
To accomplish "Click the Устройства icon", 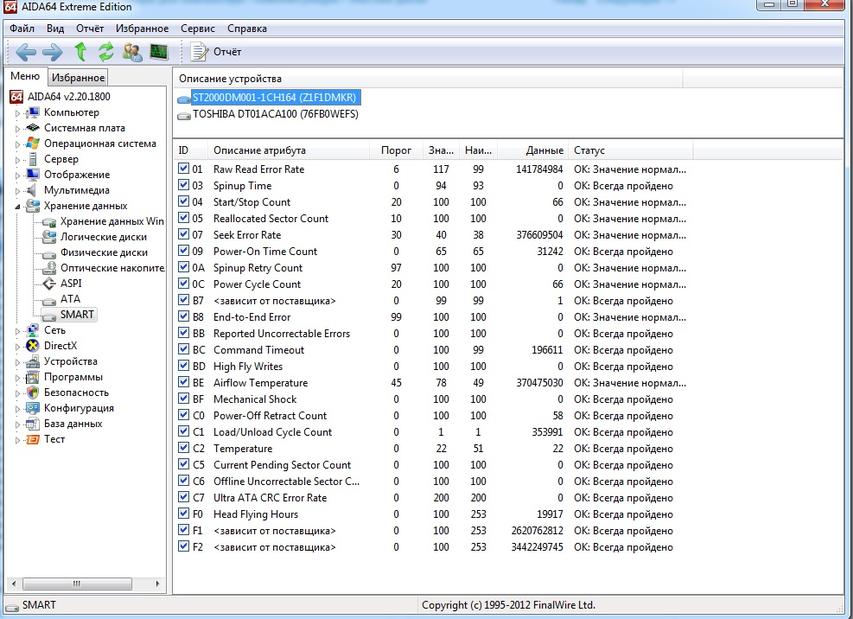I will 33,361.
